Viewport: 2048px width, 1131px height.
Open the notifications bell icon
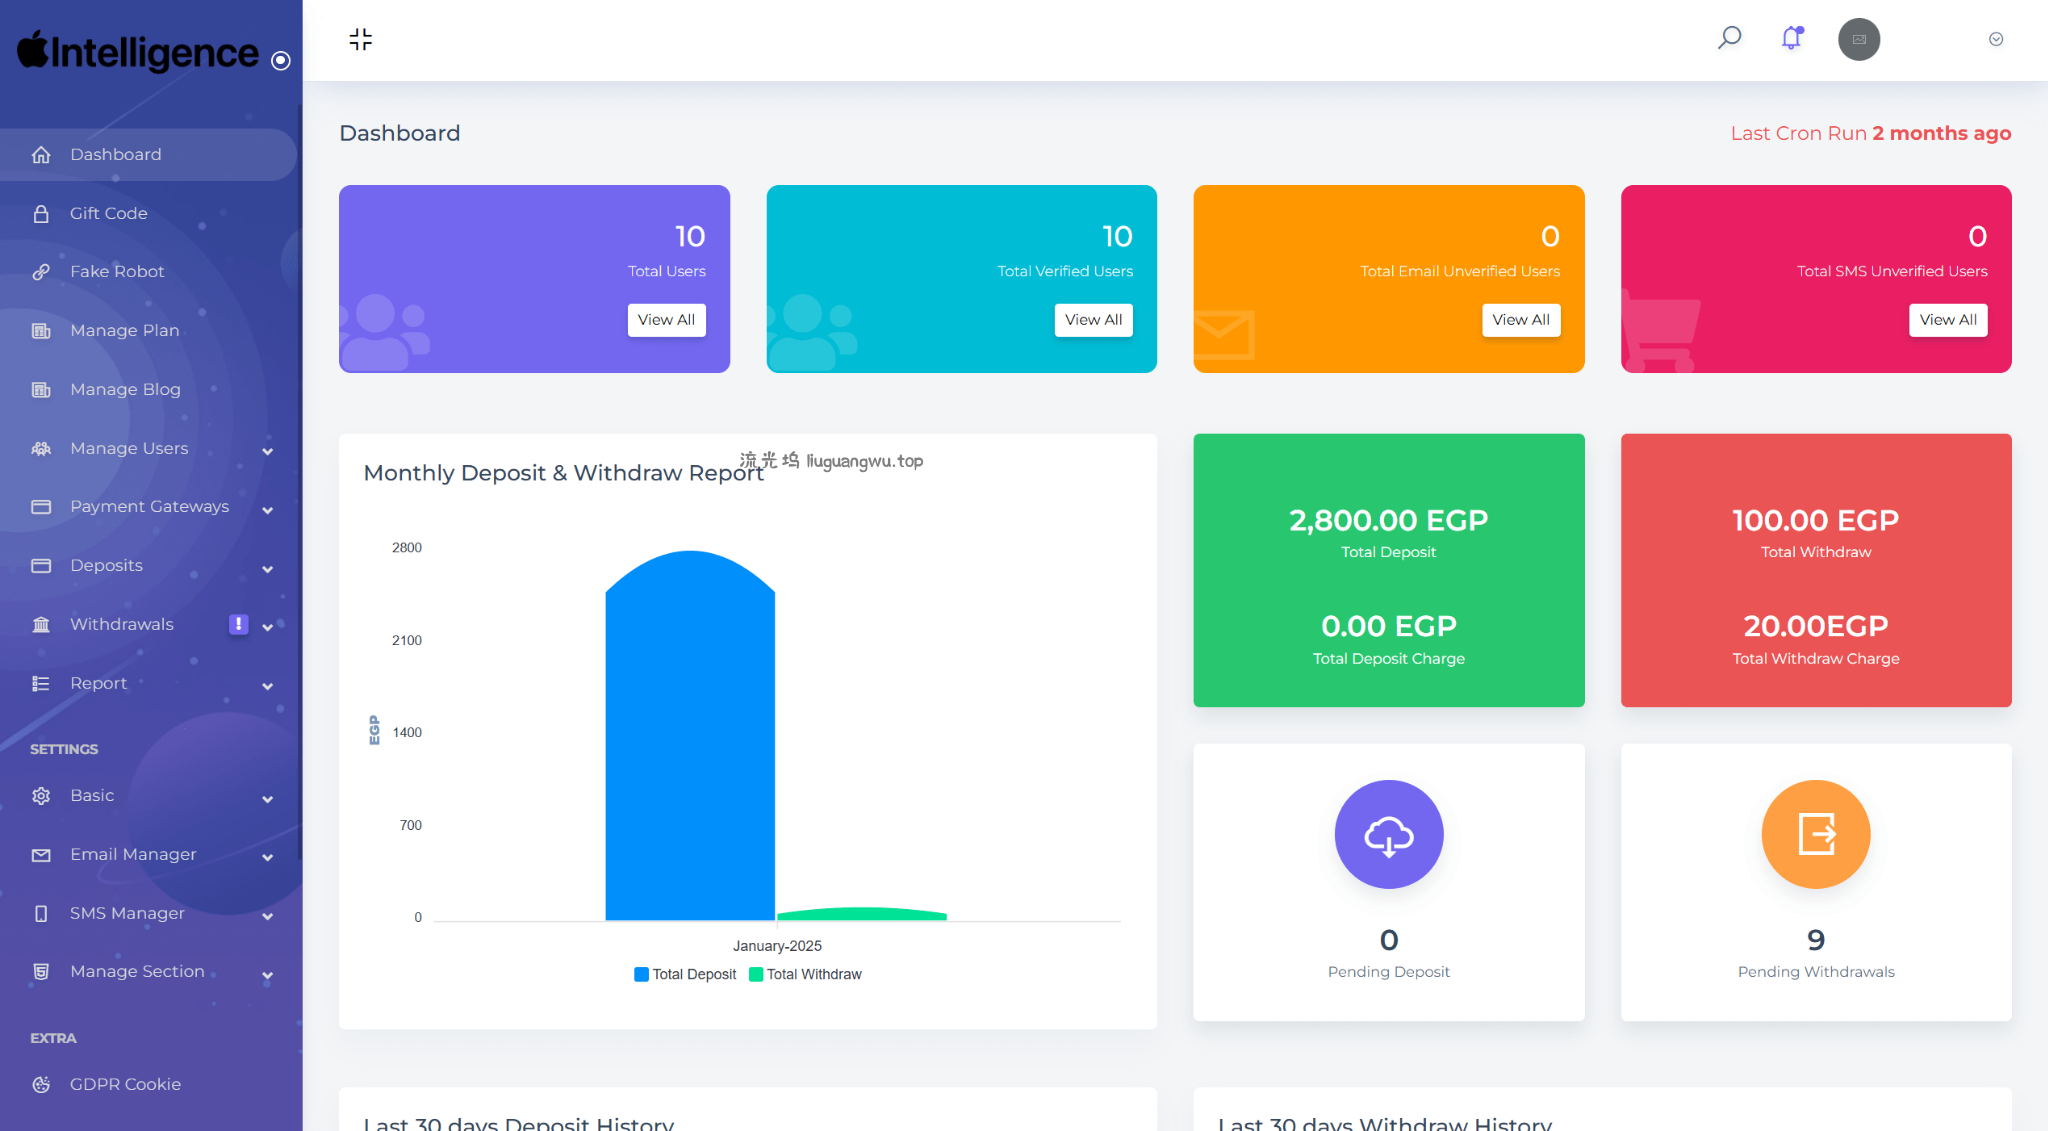pyautogui.click(x=1792, y=39)
